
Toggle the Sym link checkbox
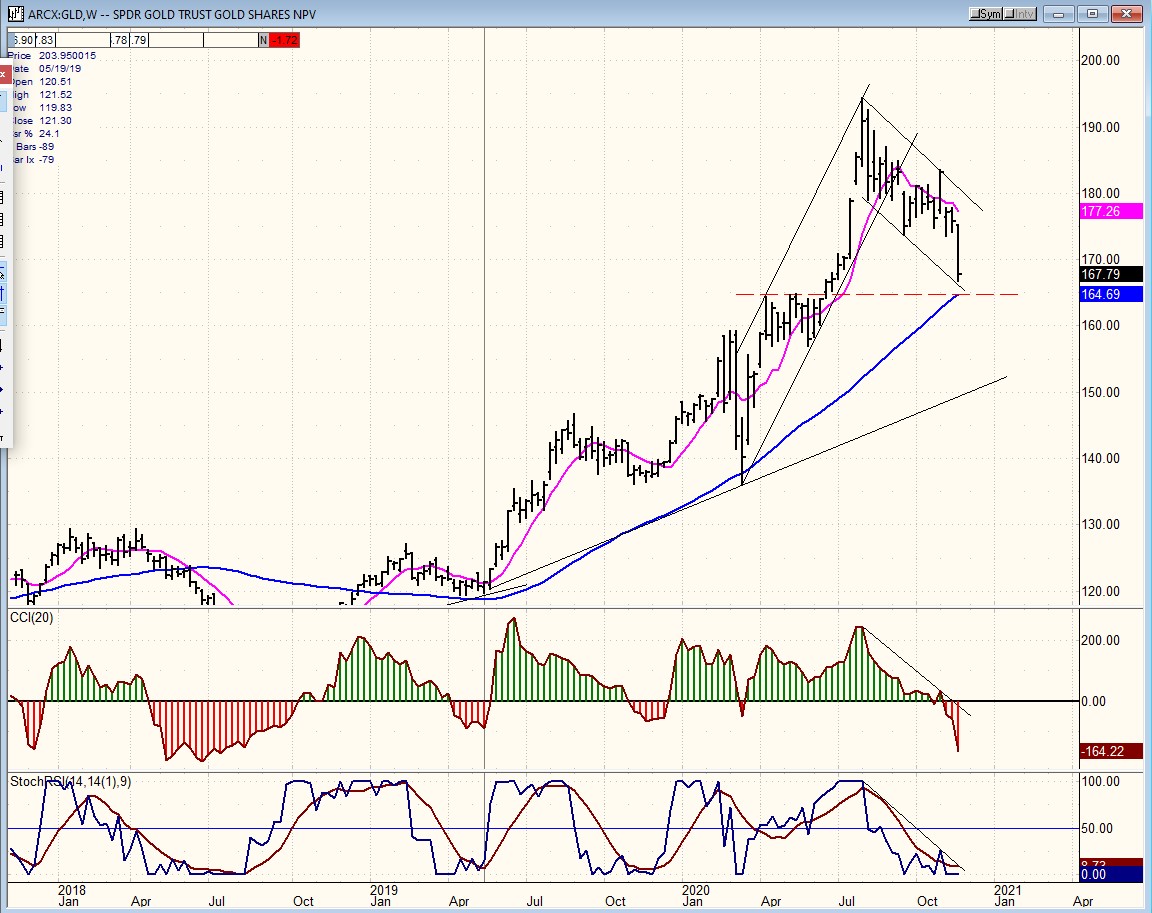[986, 14]
